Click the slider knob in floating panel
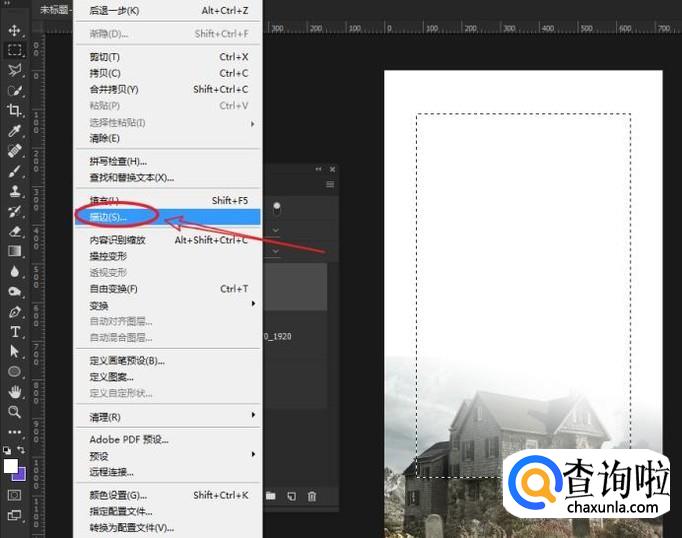 [x=277, y=208]
